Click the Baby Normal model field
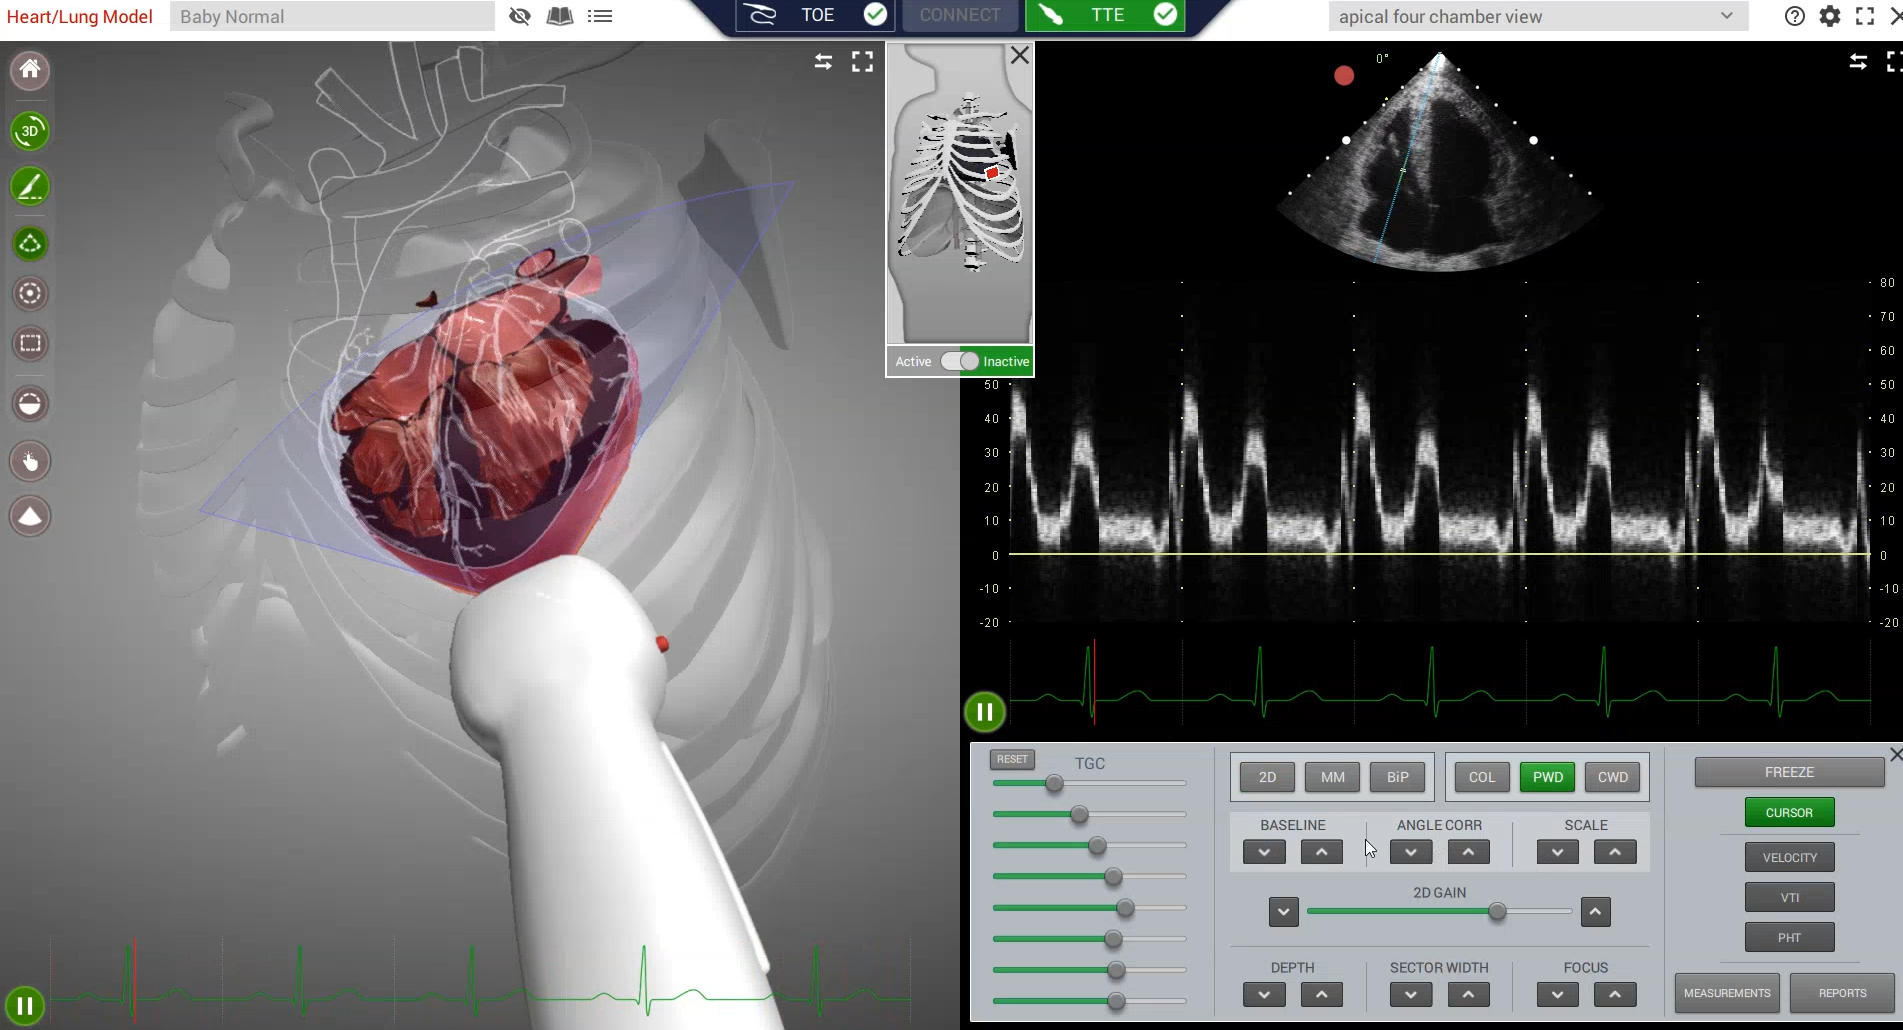The image size is (1903, 1030). tap(332, 16)
